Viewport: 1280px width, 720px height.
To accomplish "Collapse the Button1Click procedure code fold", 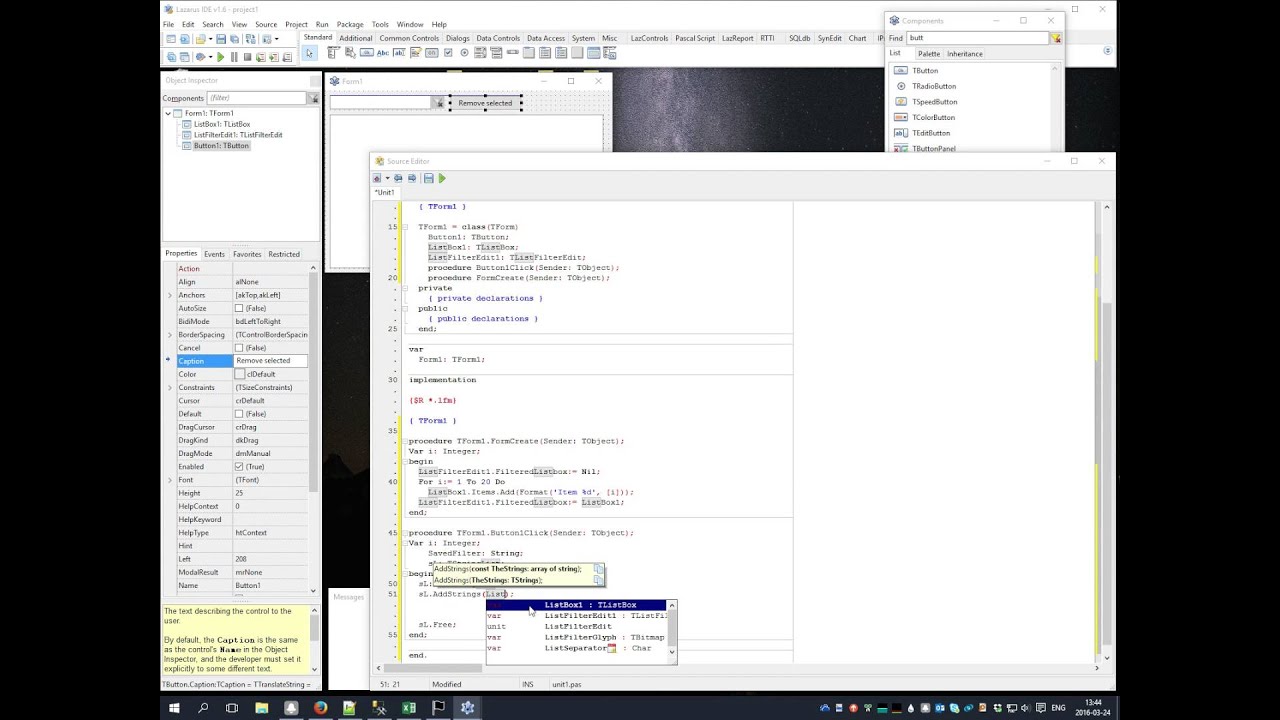I will coord(404,533).
